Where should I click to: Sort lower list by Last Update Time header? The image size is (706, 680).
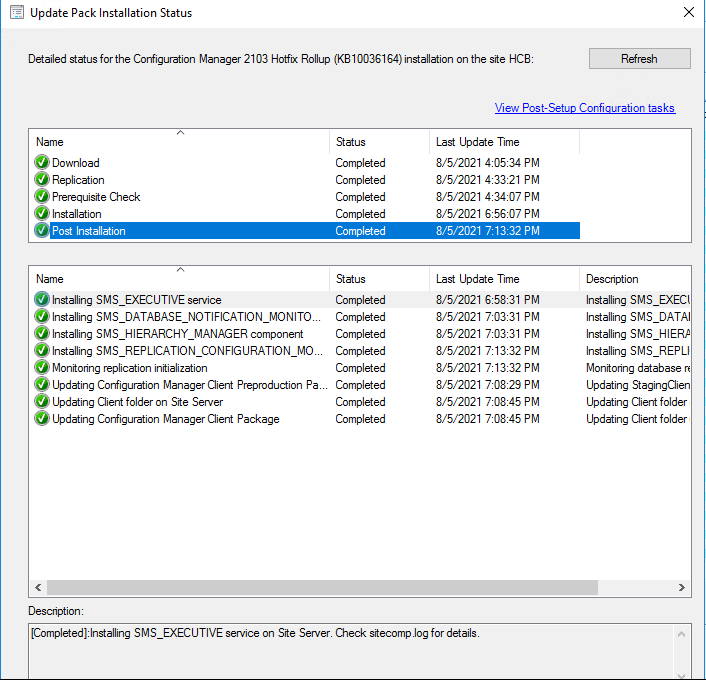coord(504,279)
